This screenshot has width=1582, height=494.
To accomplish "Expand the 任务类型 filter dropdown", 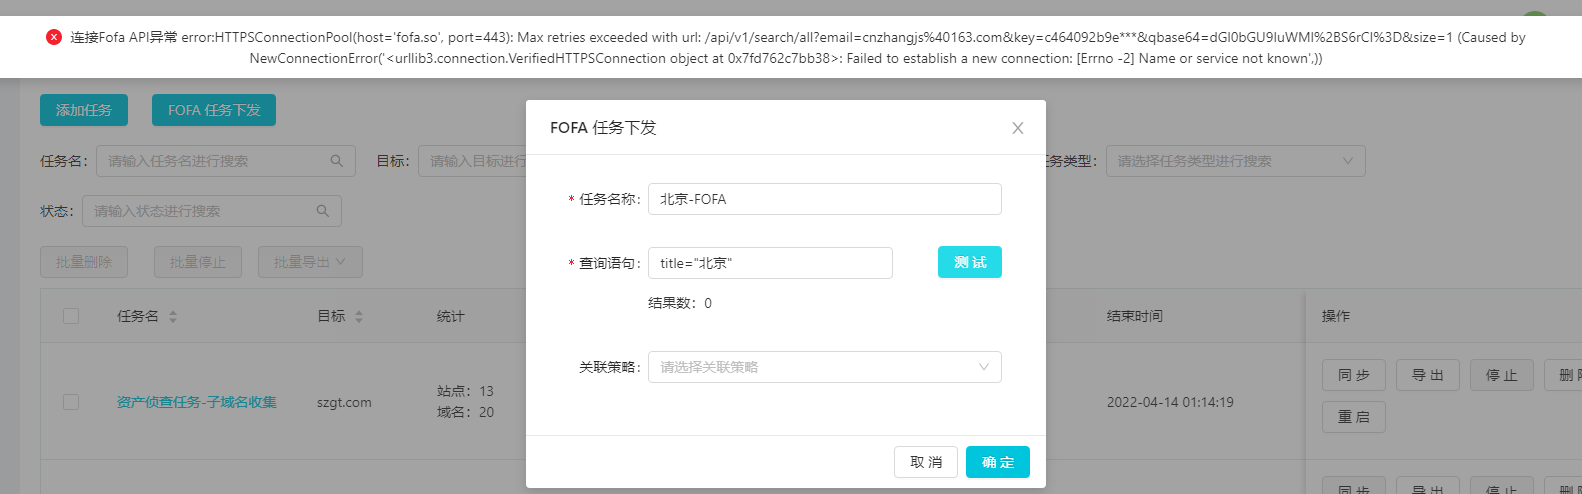I will coord(1235,161).
